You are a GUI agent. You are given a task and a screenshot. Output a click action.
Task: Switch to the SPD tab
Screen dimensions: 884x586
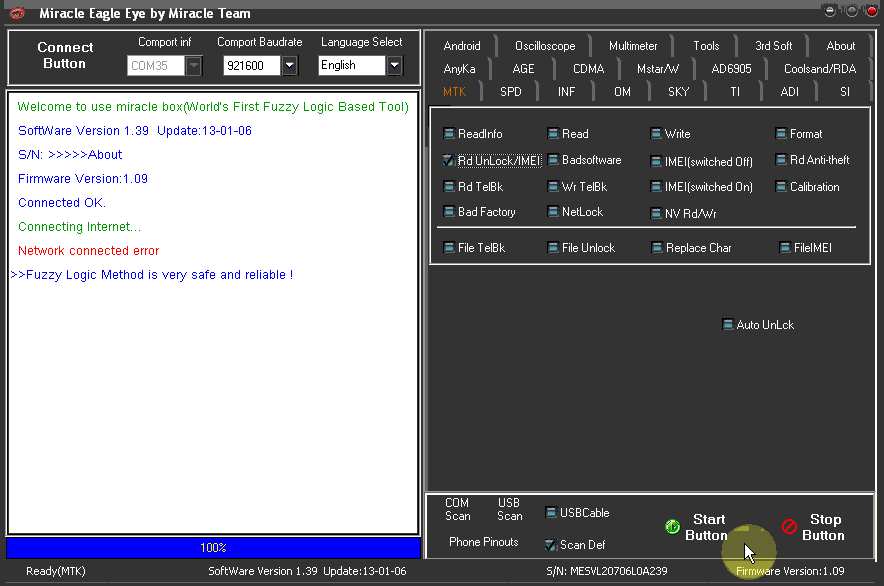click(x=511, y=92)
